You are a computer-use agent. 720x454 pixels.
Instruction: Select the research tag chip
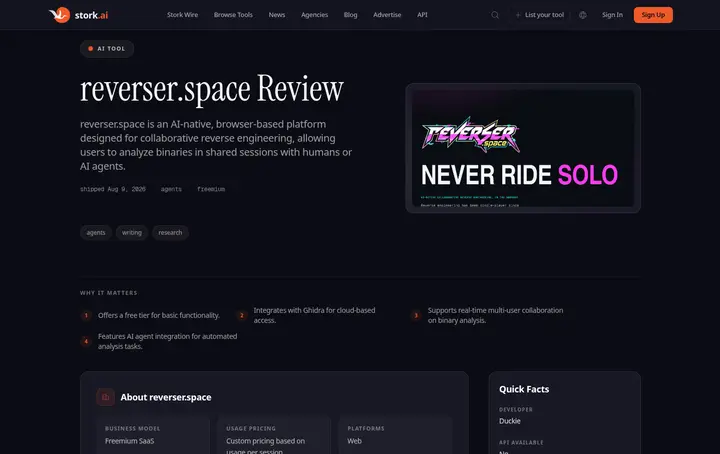(170, 233)
